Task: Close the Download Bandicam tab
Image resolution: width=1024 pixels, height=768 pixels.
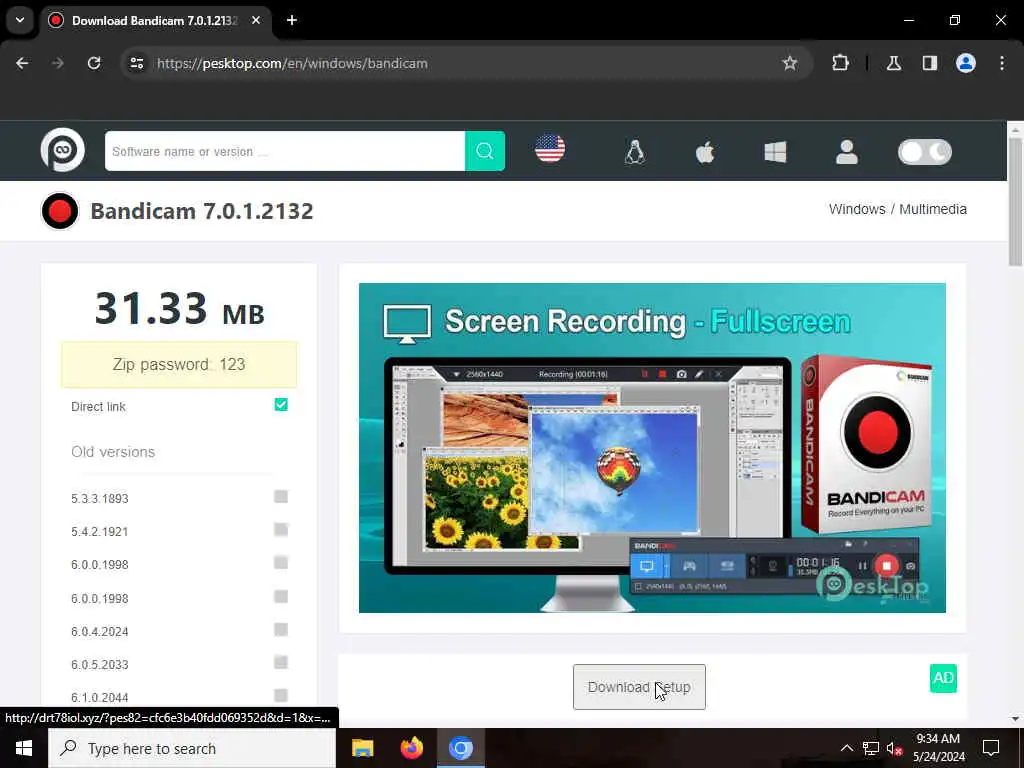Action: (x=256, y=20)
